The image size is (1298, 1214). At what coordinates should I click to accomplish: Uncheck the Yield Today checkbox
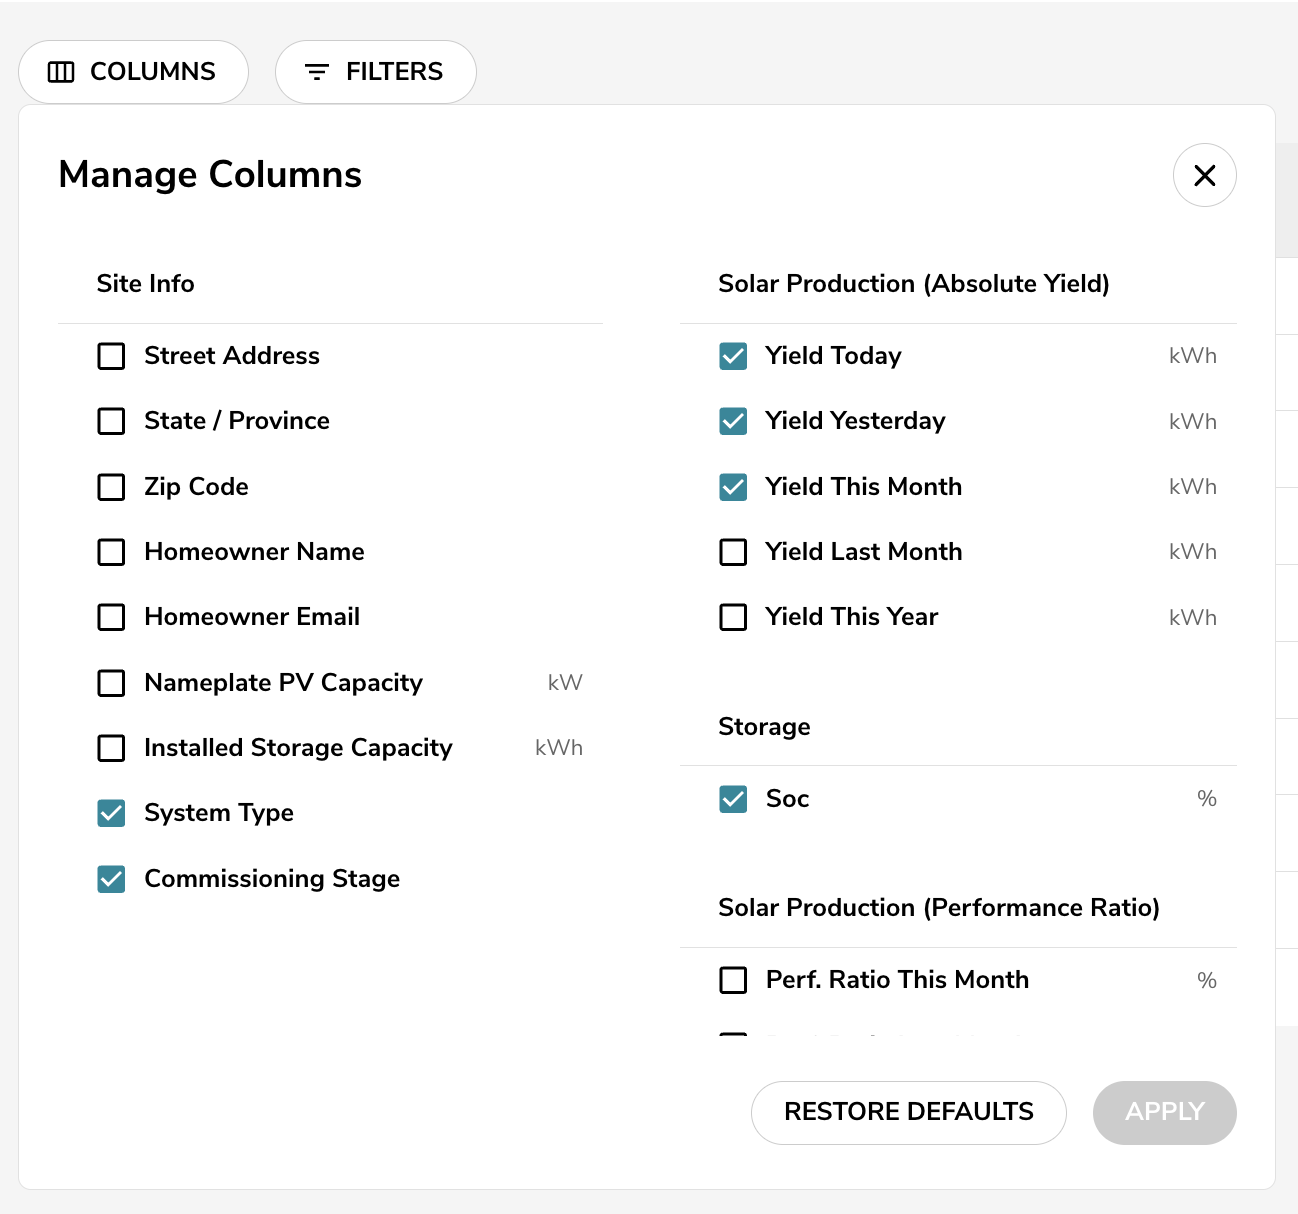[x=733, y=356]
